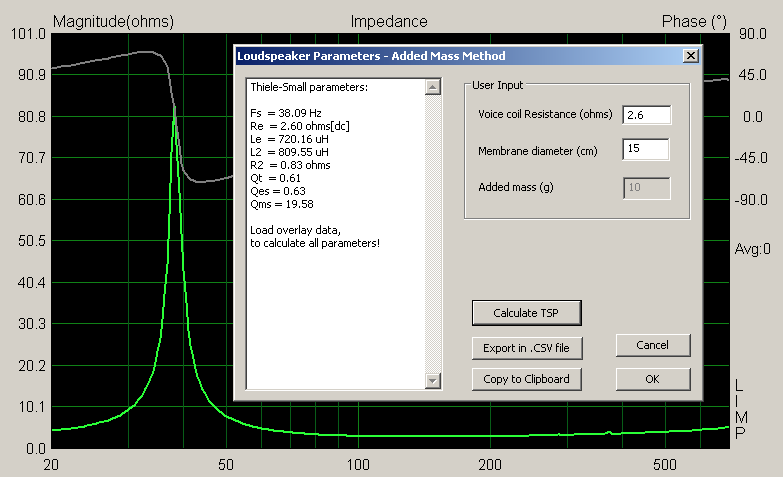Copy parameters to Clipboard
Viewport: 783px width, 477px height.
point(526,379)
